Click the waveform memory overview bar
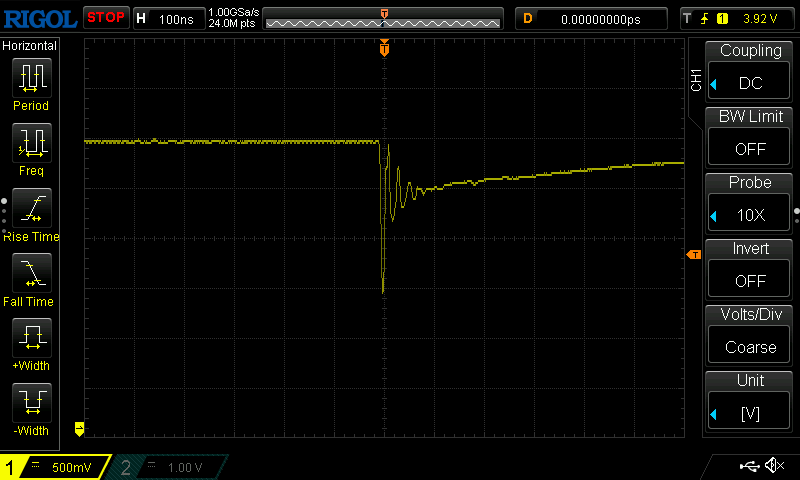Image resolution: width=800 pixels, height=480 pixels. coord(383,19)
